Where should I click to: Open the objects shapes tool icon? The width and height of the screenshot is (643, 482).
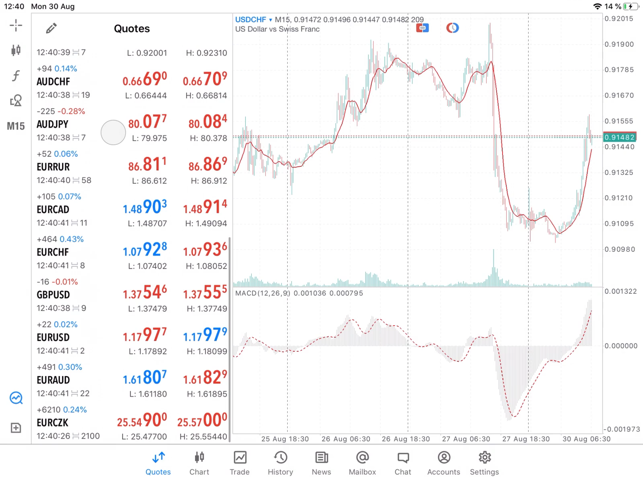(16, 101)
